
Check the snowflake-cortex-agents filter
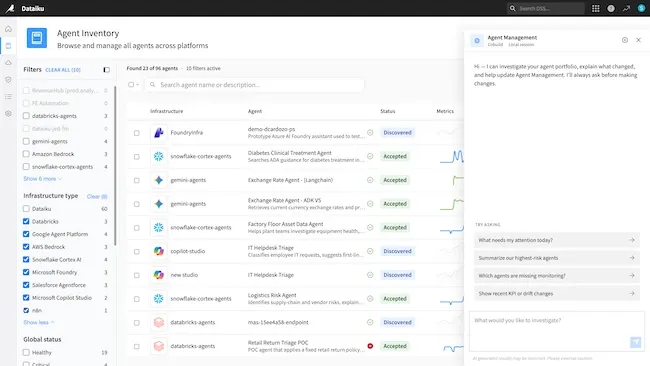(26, 167)
